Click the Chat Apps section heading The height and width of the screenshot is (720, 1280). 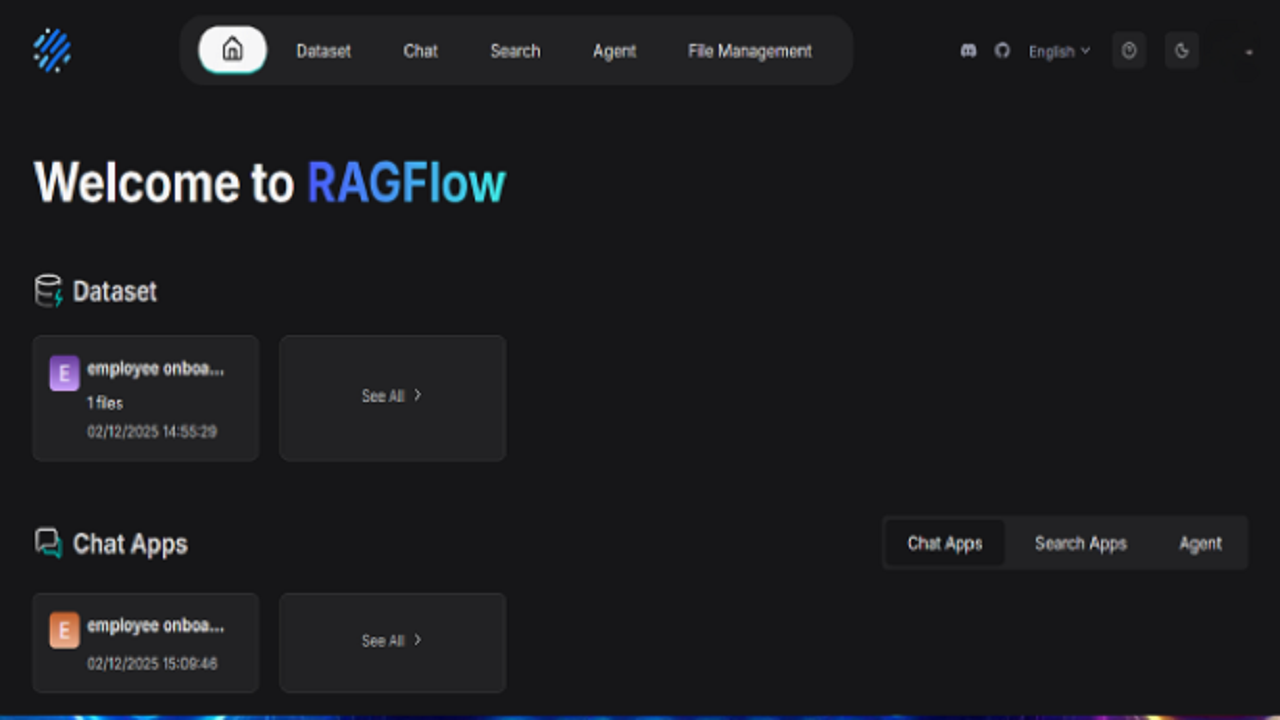coord(130,543)
